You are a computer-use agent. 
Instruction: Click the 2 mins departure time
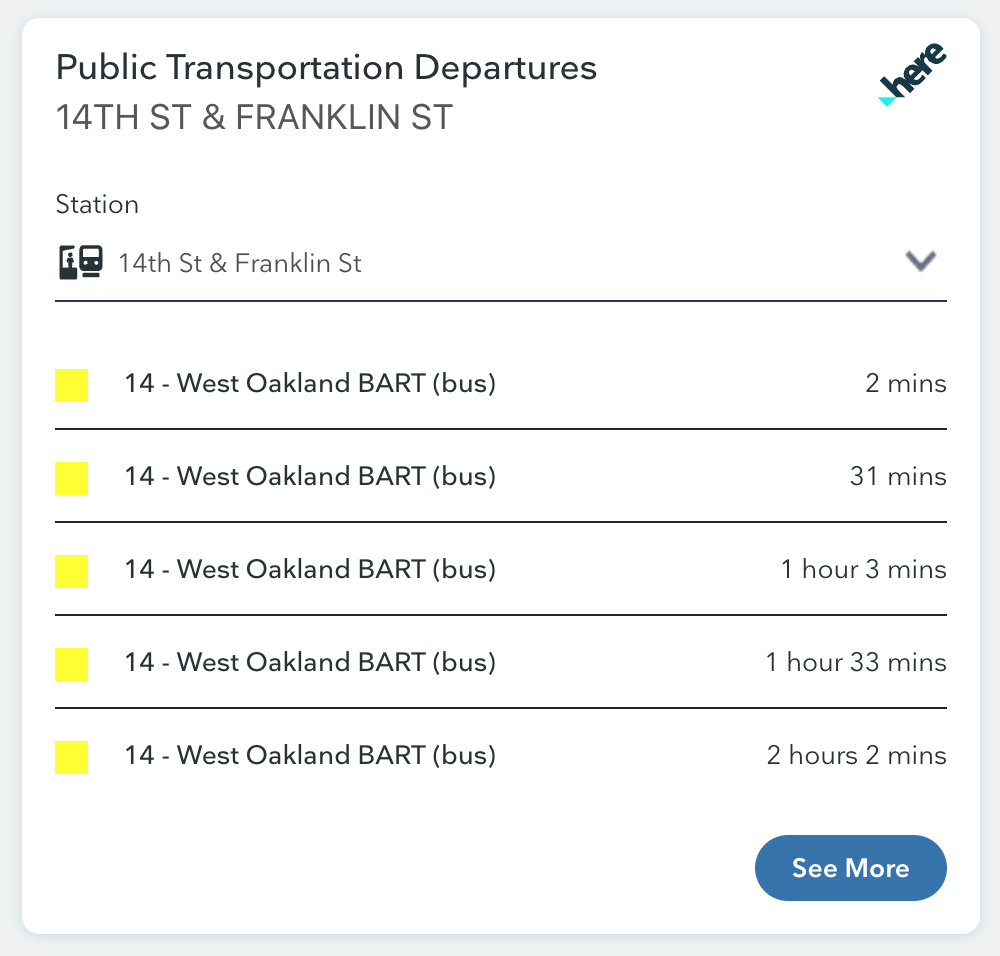coord(906,383)
